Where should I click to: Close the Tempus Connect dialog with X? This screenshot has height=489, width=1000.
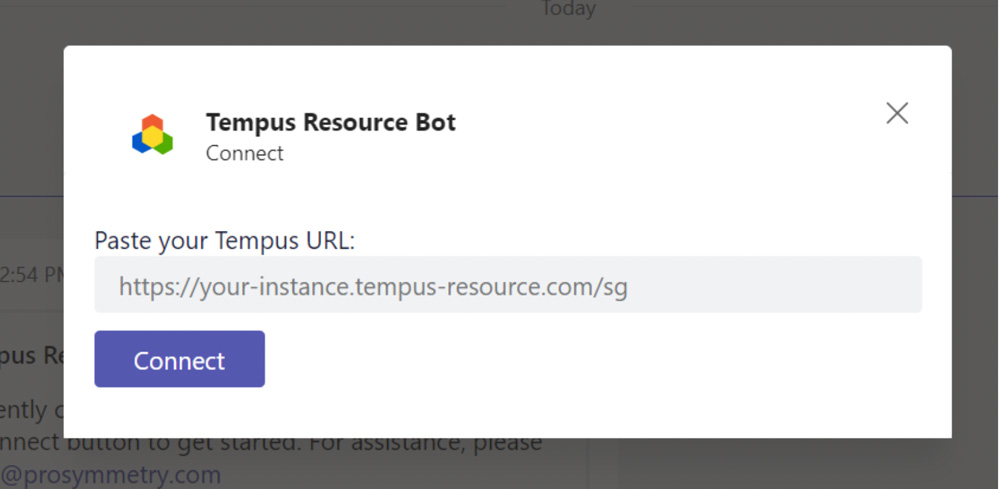click(897, 113)
